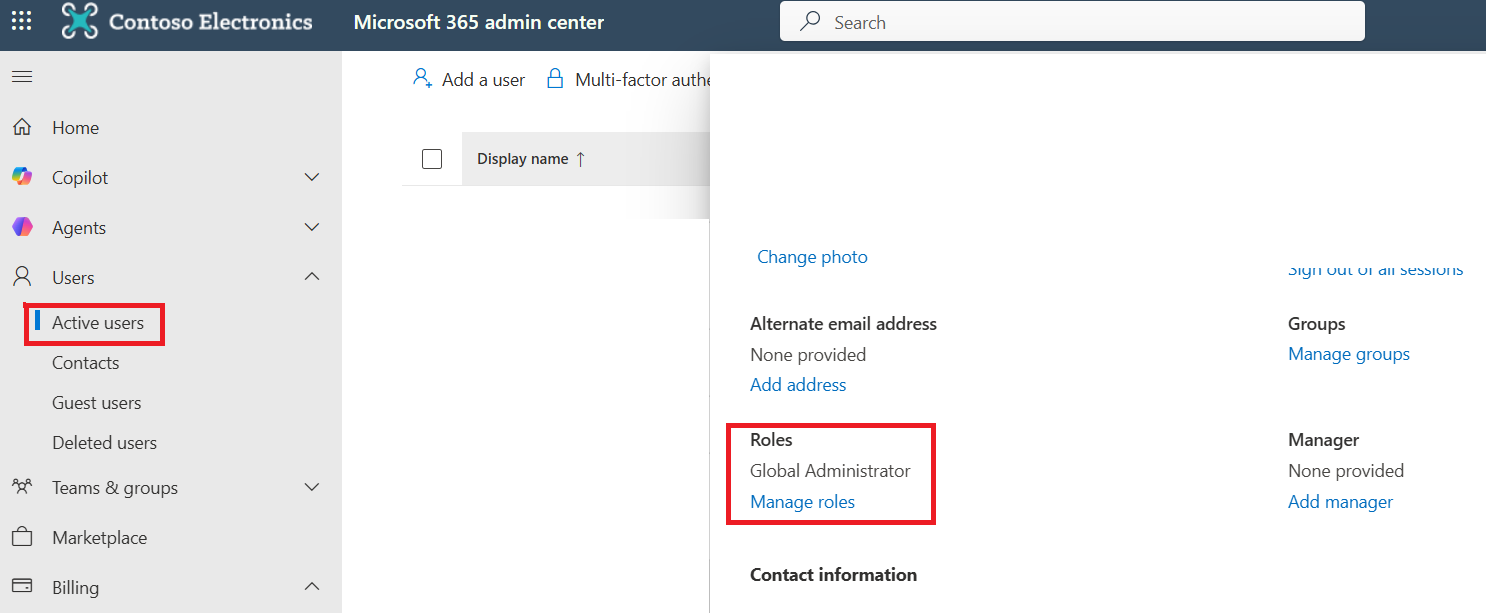The height and width of the screenshot is (614, 1486).
Task: Click the Manage roles link
Action: point(803,502)
